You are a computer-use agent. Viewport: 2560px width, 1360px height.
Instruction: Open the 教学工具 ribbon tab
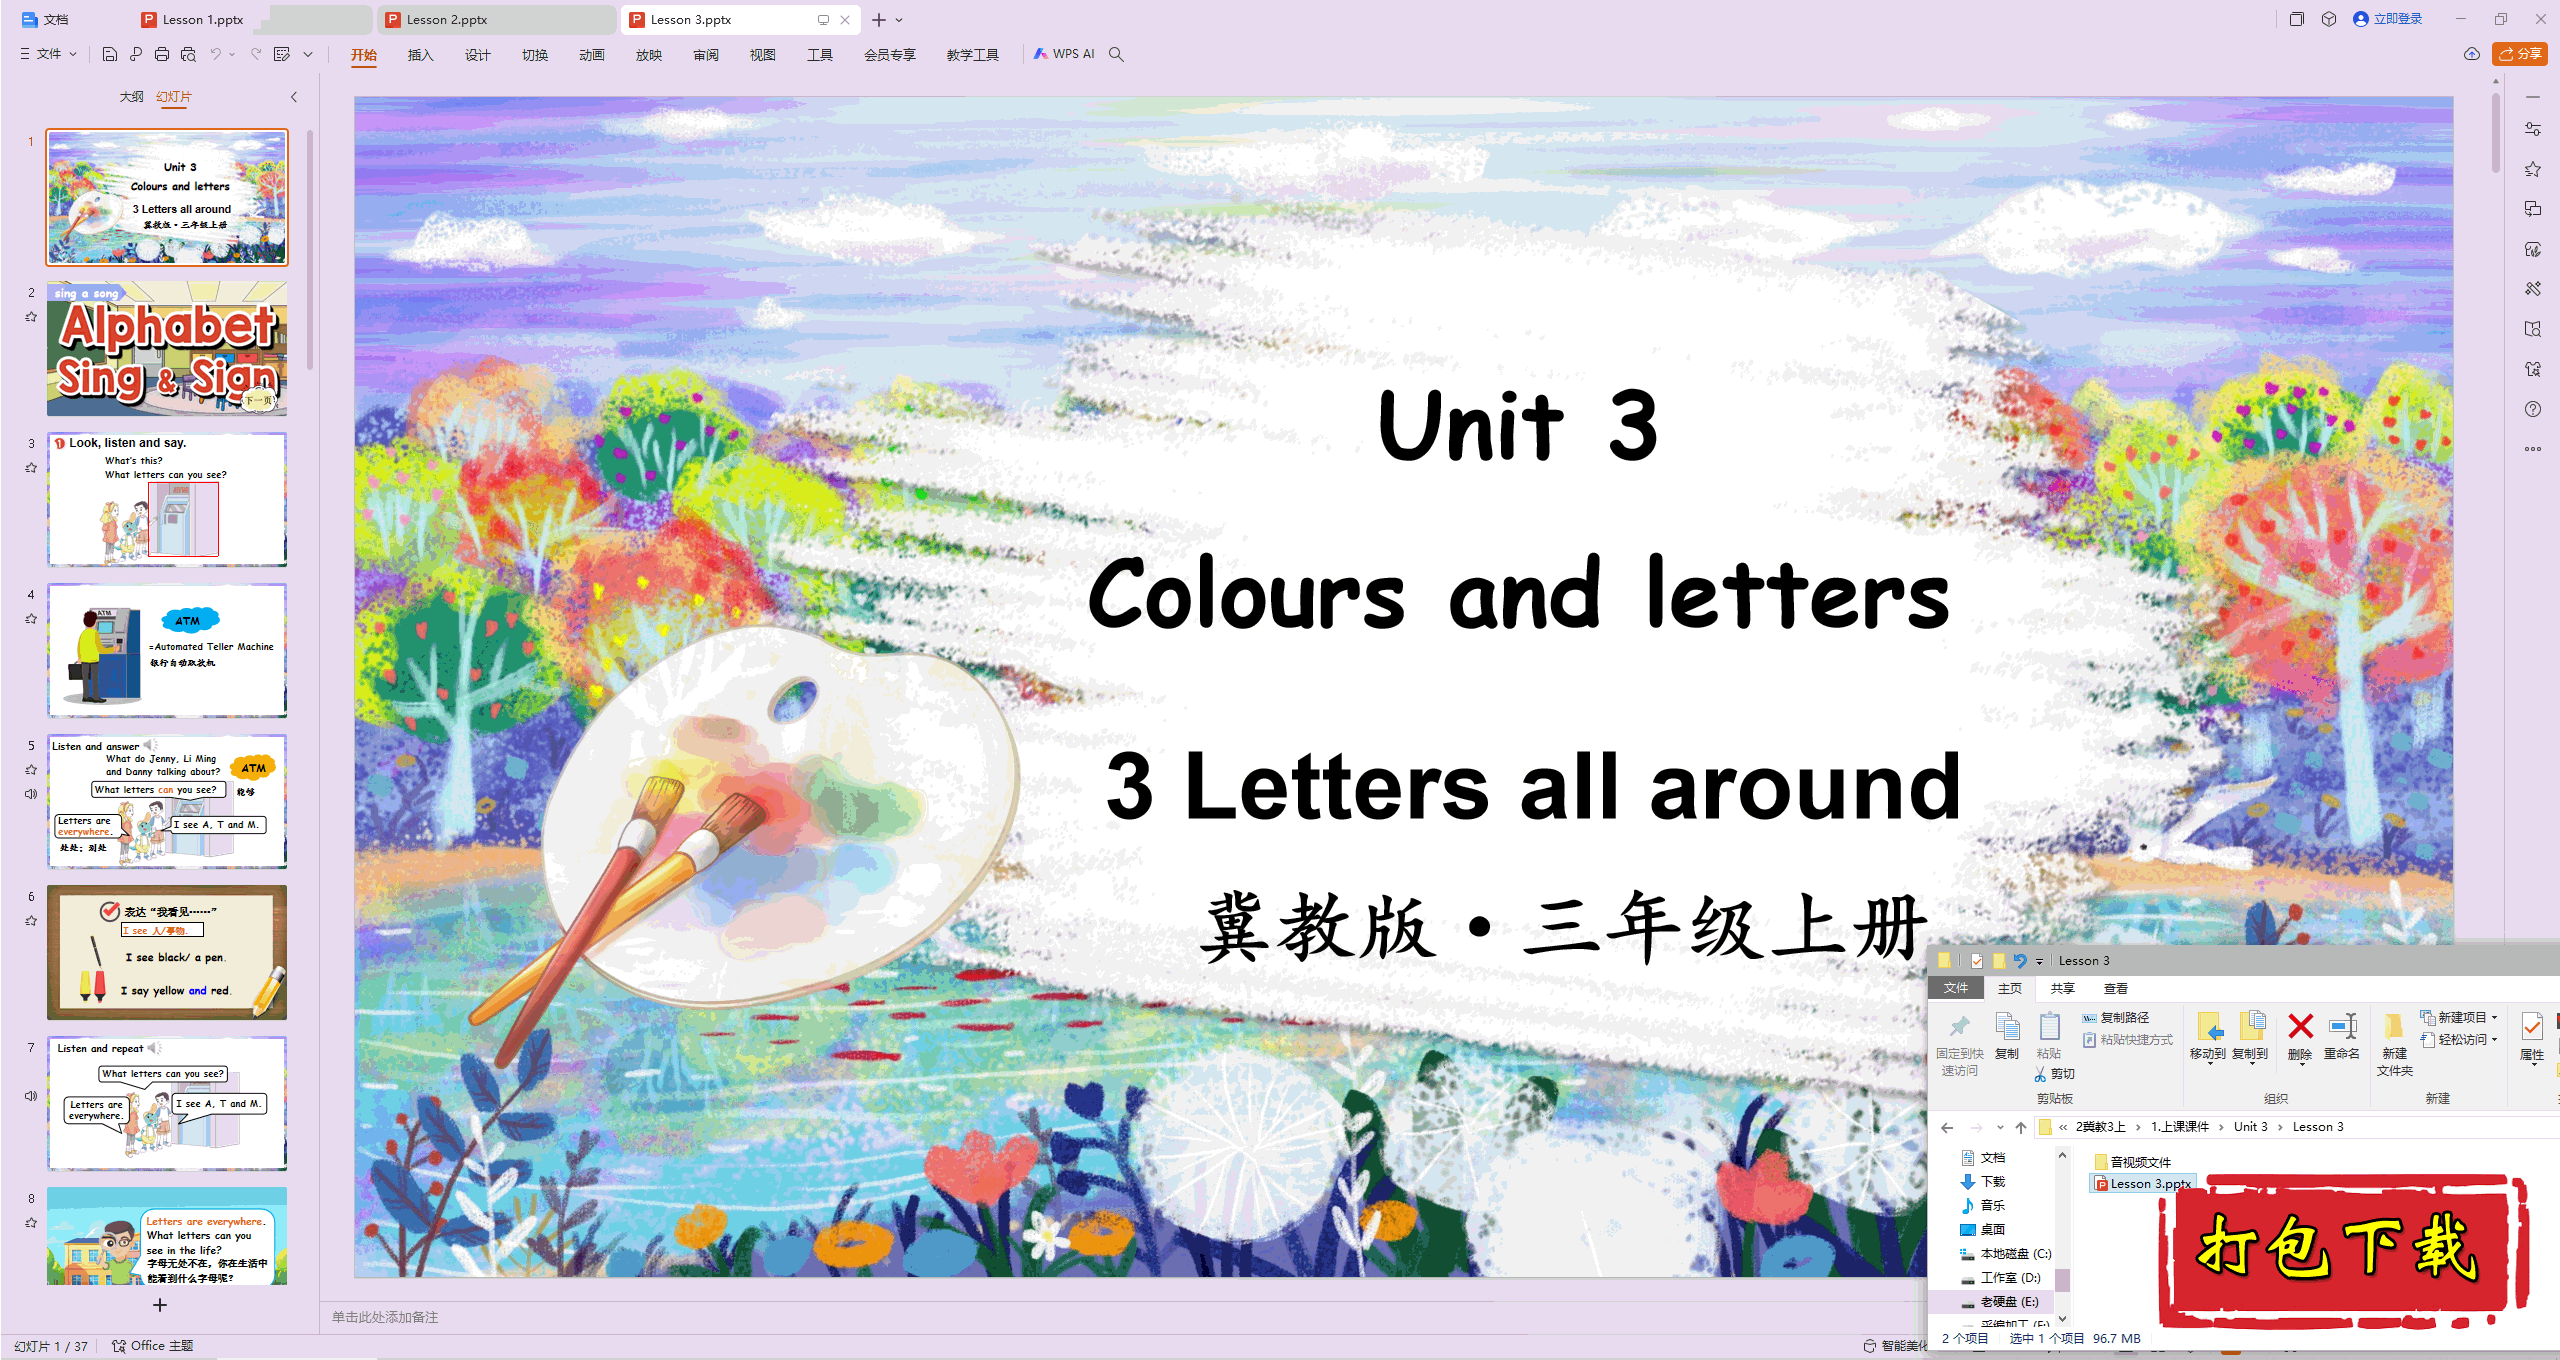[972, 55]
